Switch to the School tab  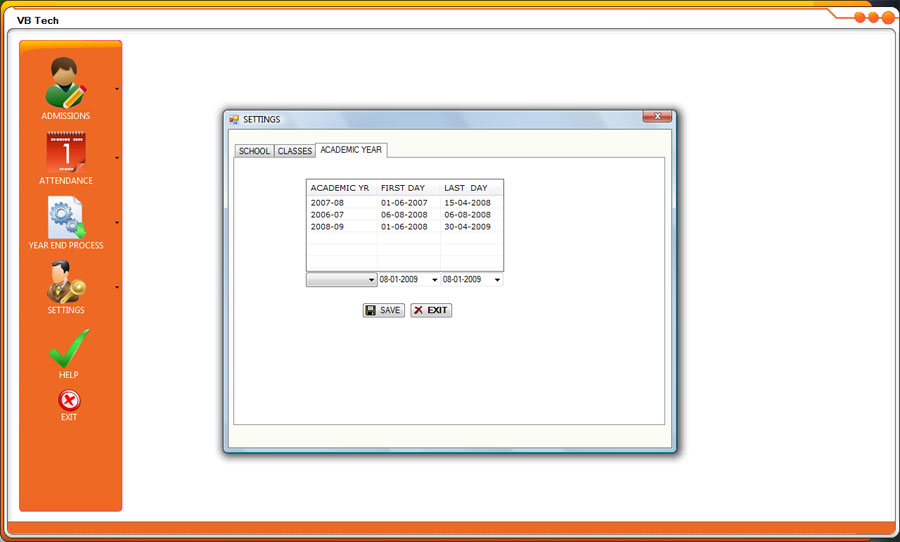click(x=254, y=151)
